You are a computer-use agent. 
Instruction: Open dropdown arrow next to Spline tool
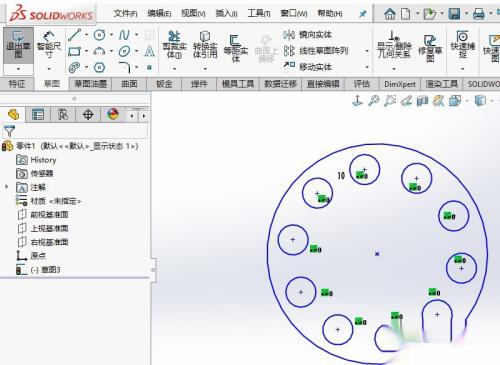(x=136, y=35)
